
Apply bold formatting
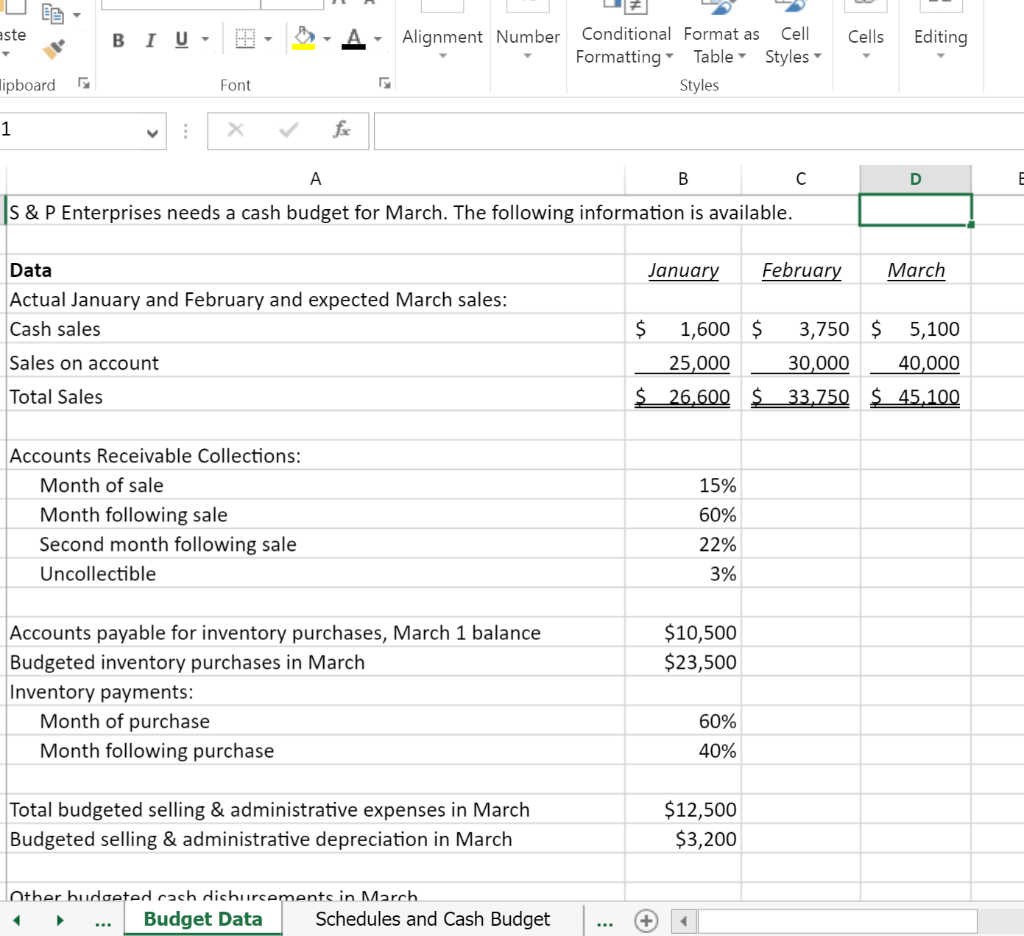[117, 40]
